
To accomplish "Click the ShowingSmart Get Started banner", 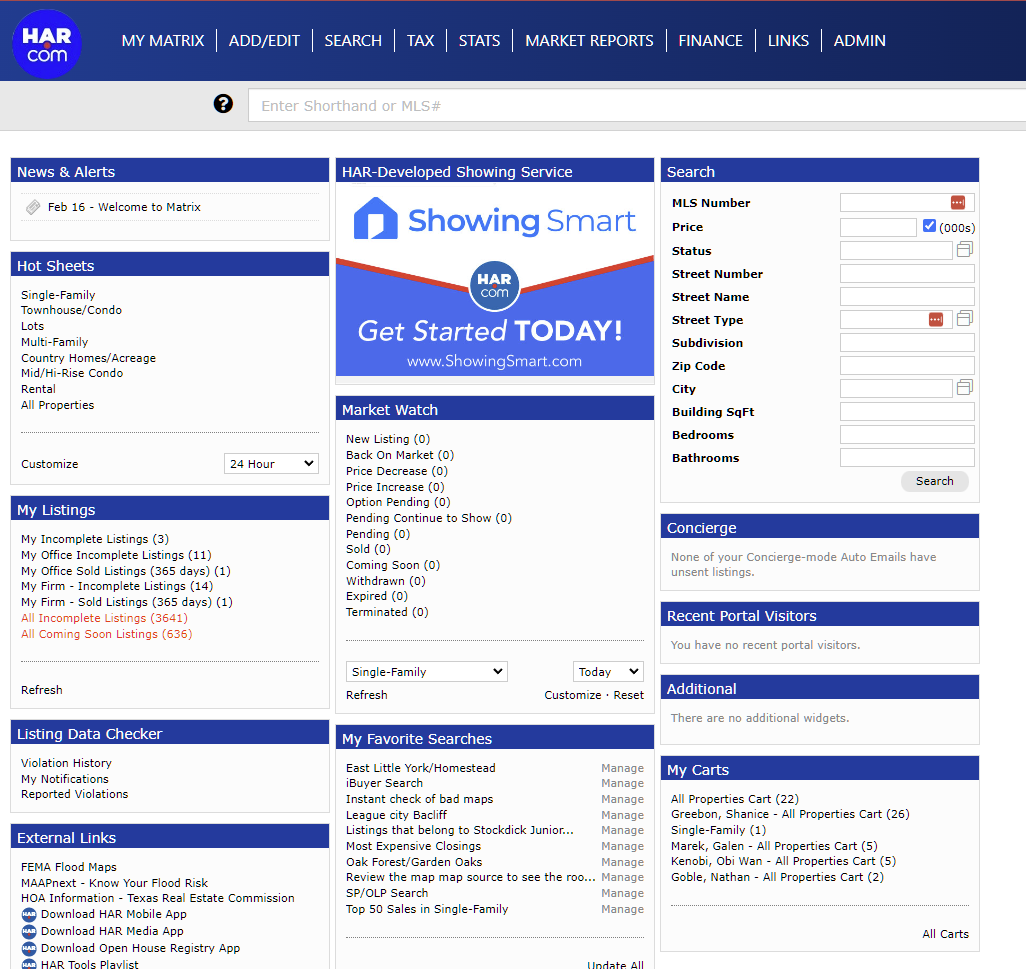I will [x=495, y=279].
